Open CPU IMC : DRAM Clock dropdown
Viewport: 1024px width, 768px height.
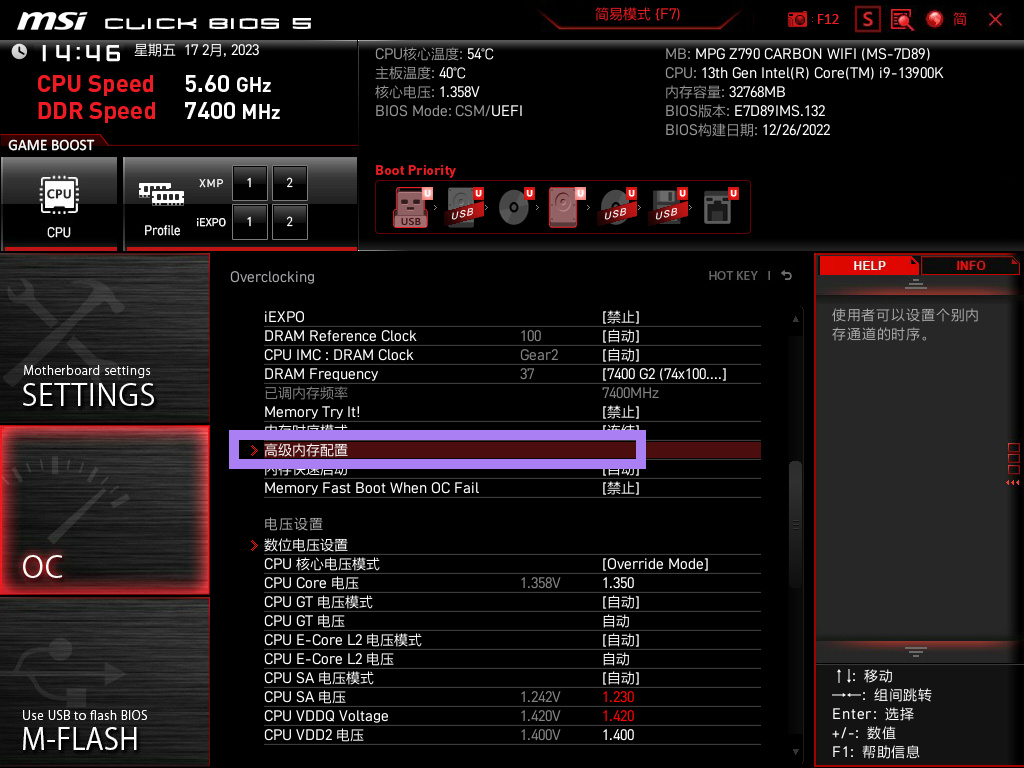(x=620, y=355)
